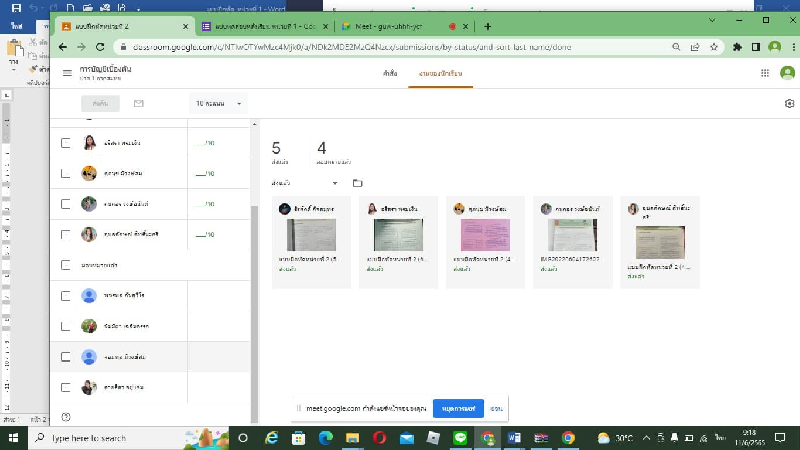Viewport: 800px width, 450px height.
Task: Click the blue stop sharing button
Action: coord(458,408)
